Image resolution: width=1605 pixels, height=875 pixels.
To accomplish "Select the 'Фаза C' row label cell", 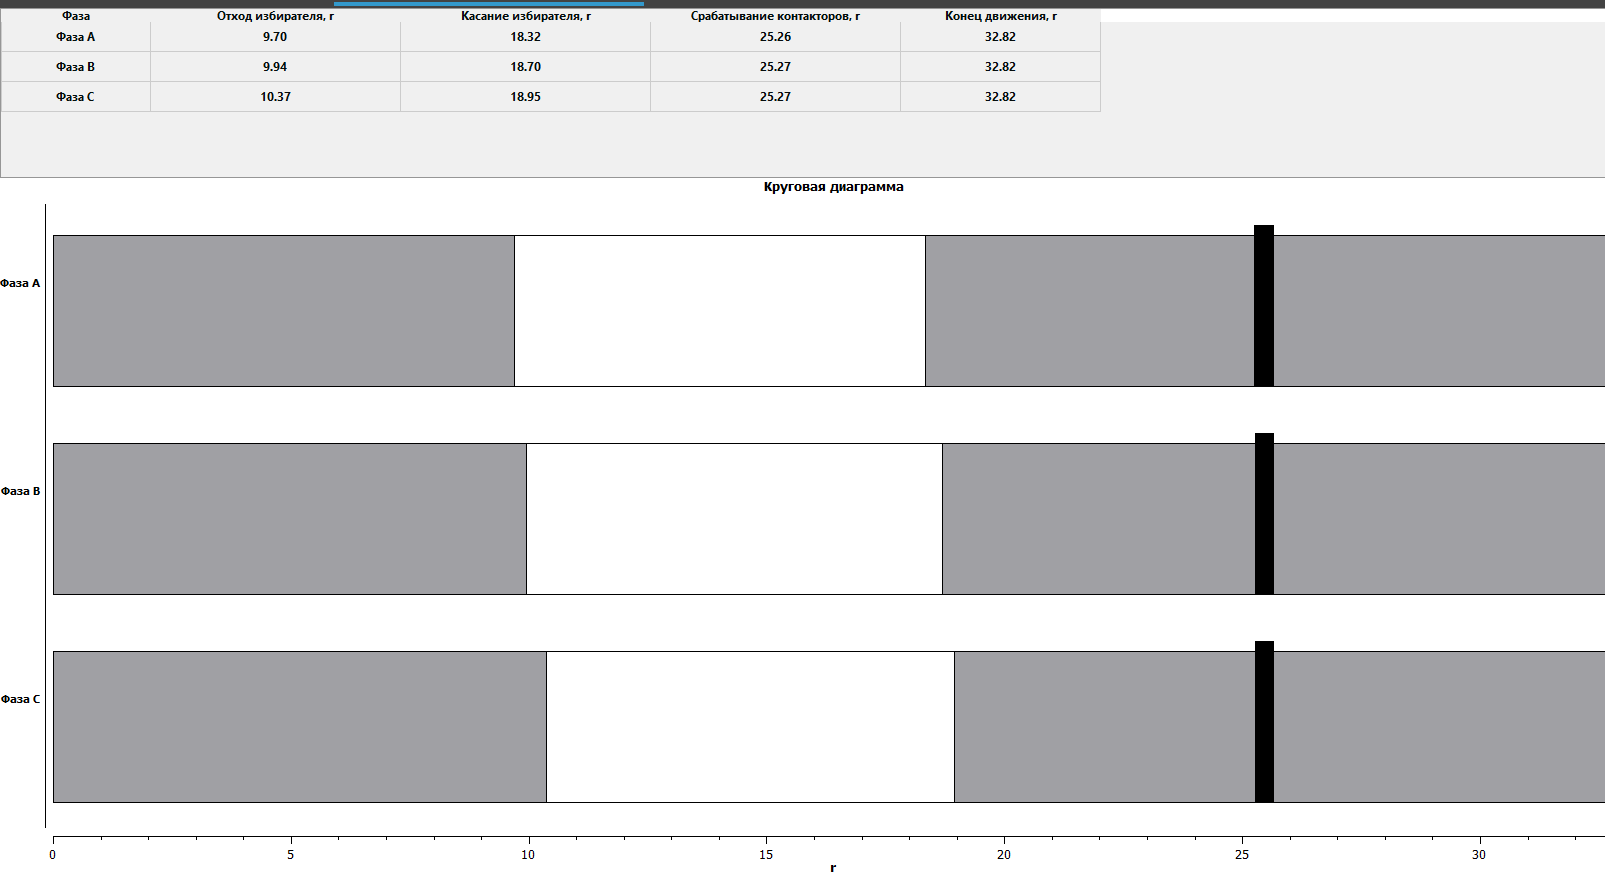I will pos(76,97).
